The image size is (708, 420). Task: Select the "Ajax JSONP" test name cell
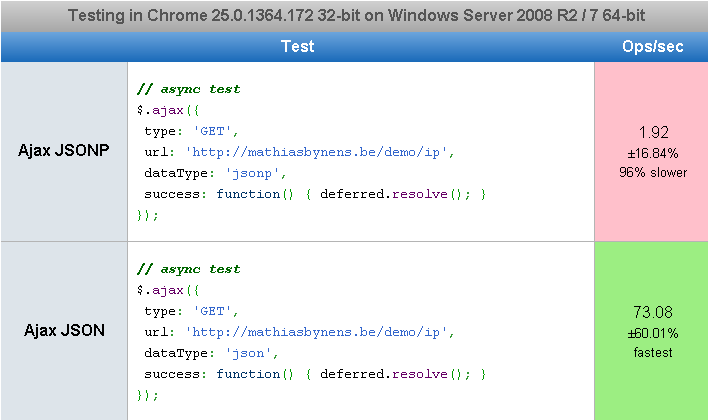(x=64, y=151)
